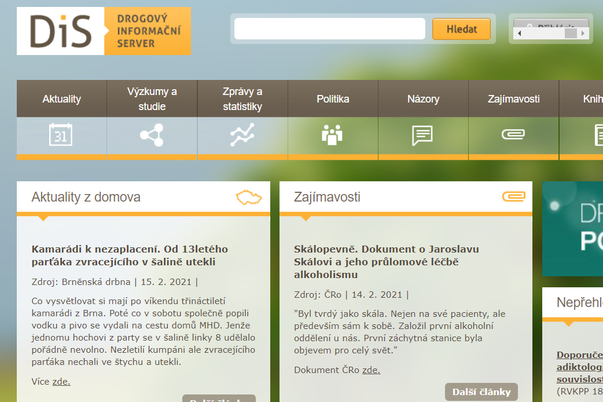
Task: Follow the 'zde.' link after Více
Action: click(x=61, y=382)
